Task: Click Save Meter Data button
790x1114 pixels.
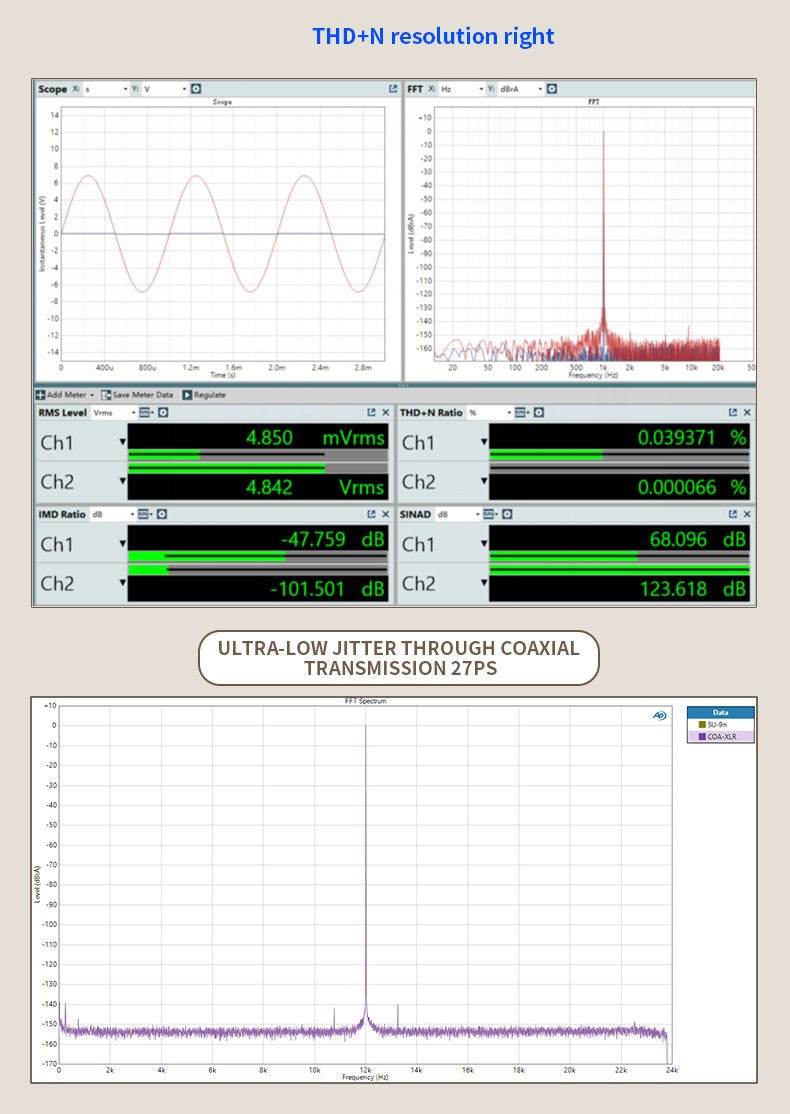Action: pyautogui.click(x=138, y=395)
